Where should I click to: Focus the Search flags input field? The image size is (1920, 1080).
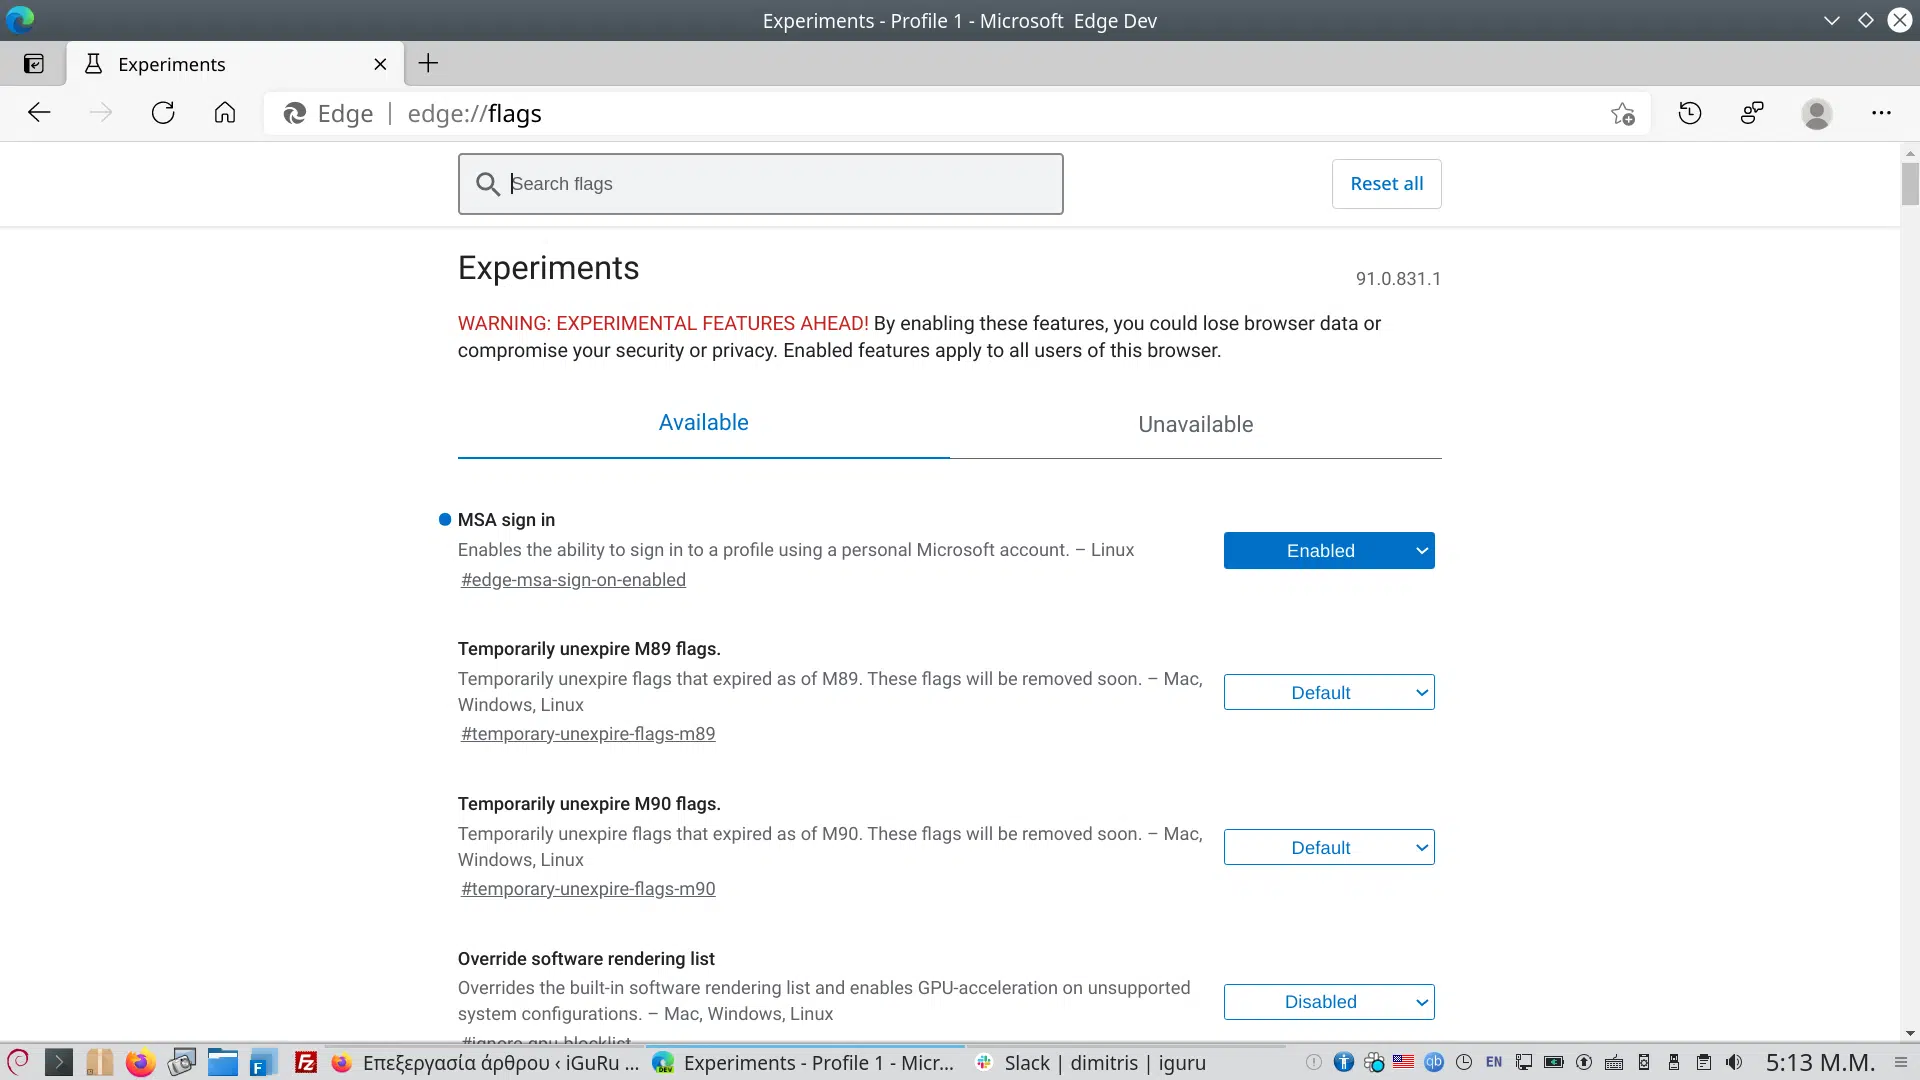760,184
